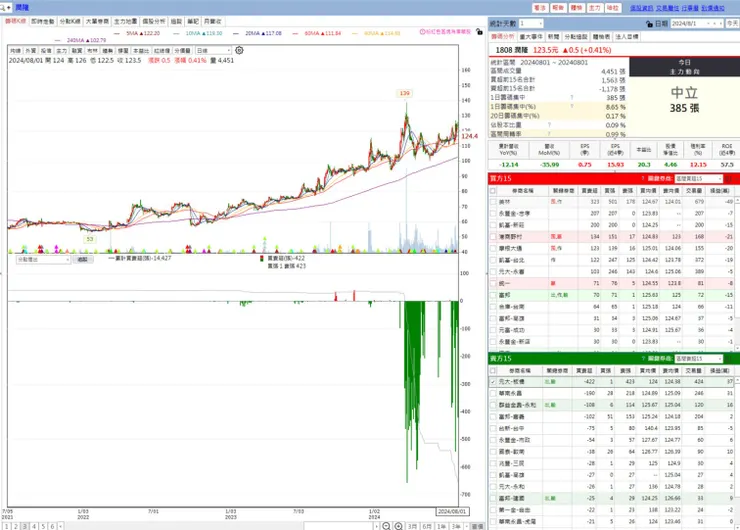Toggle 分價量 indicator button
Screen dimensions: 740x530
pos(183,50)
